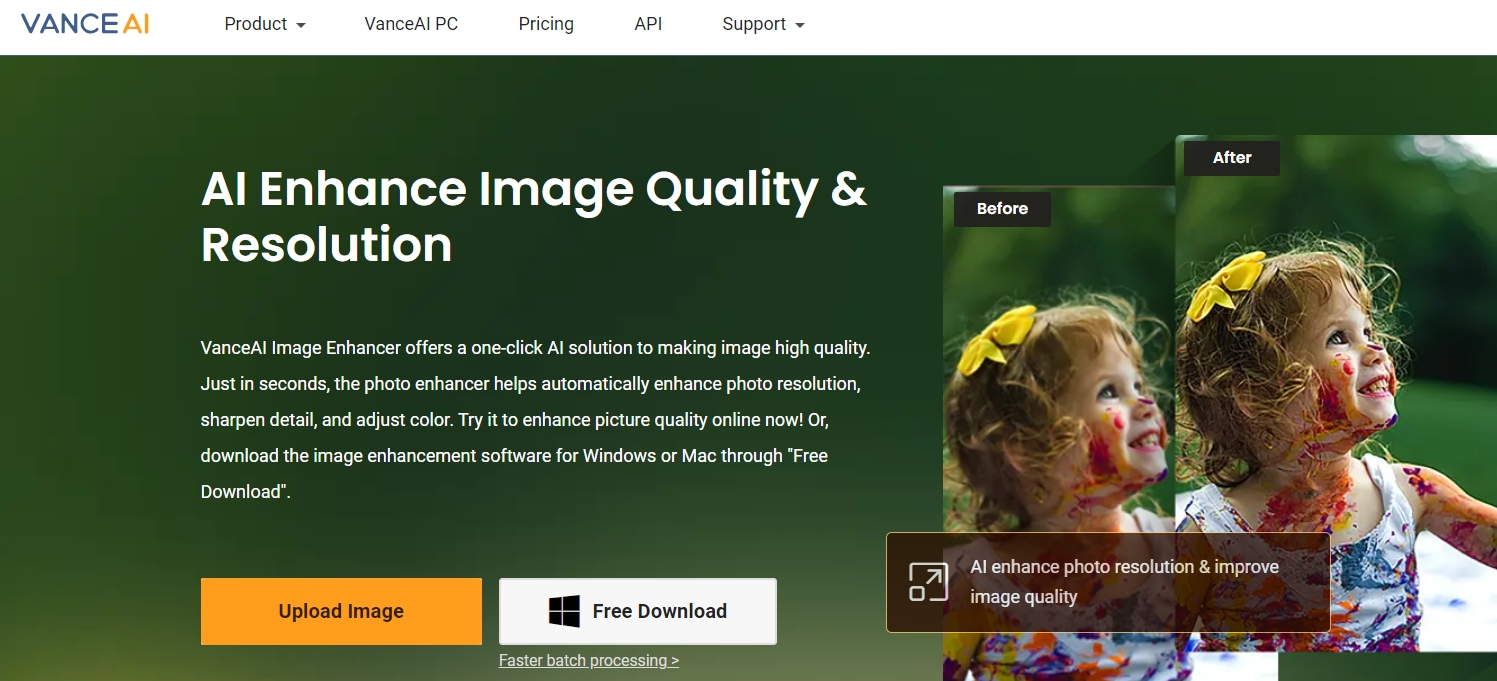Select Pricing in the navigation bar

546,24
